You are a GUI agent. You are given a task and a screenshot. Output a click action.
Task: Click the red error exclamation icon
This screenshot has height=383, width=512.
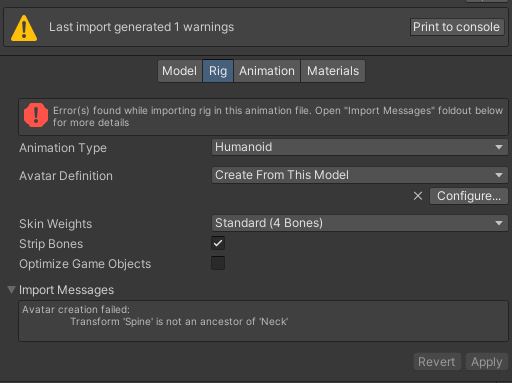(x=36, y=115)
